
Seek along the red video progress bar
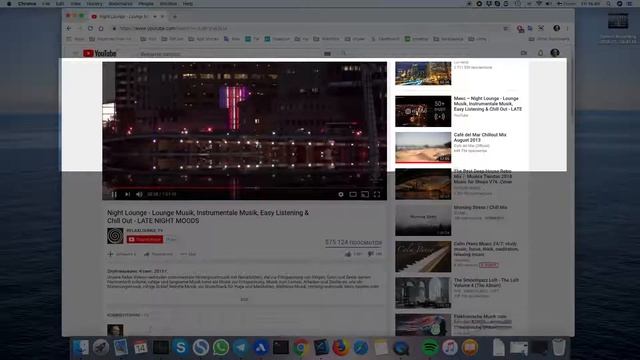(244, 188)
